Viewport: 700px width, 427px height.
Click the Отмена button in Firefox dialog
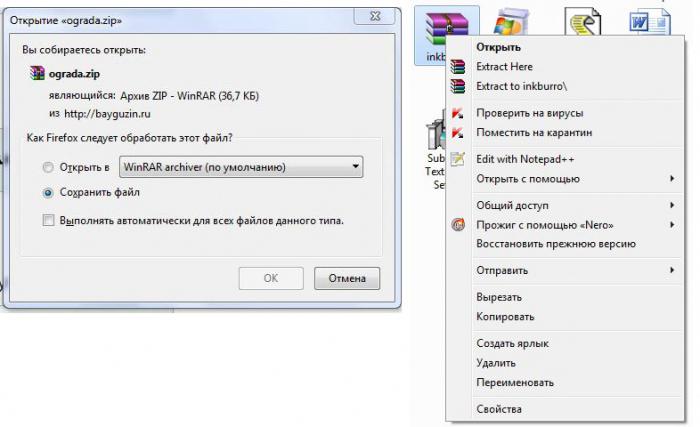tap(347, 278)
